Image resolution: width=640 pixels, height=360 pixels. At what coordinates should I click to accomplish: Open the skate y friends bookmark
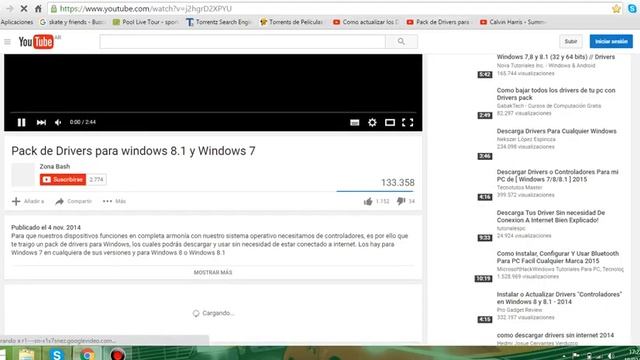[x=73, y=22]
